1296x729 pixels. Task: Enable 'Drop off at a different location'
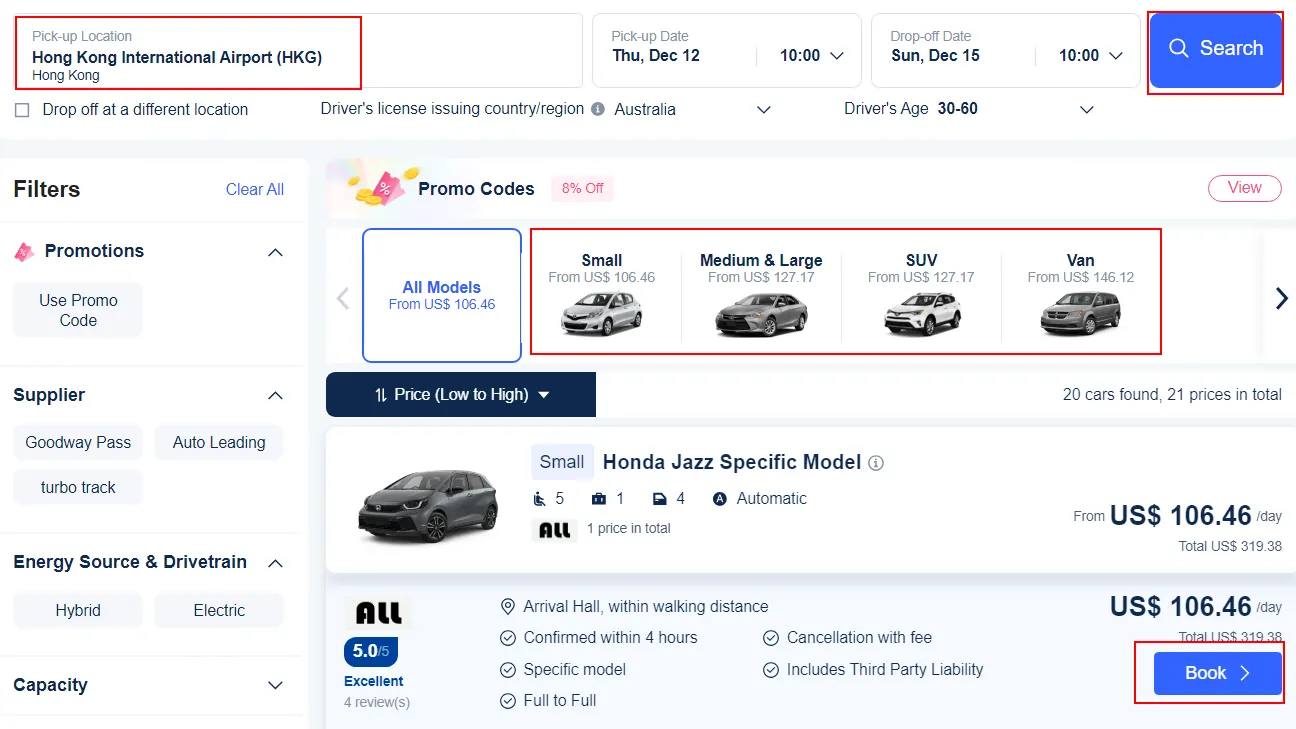pos(22,110)
